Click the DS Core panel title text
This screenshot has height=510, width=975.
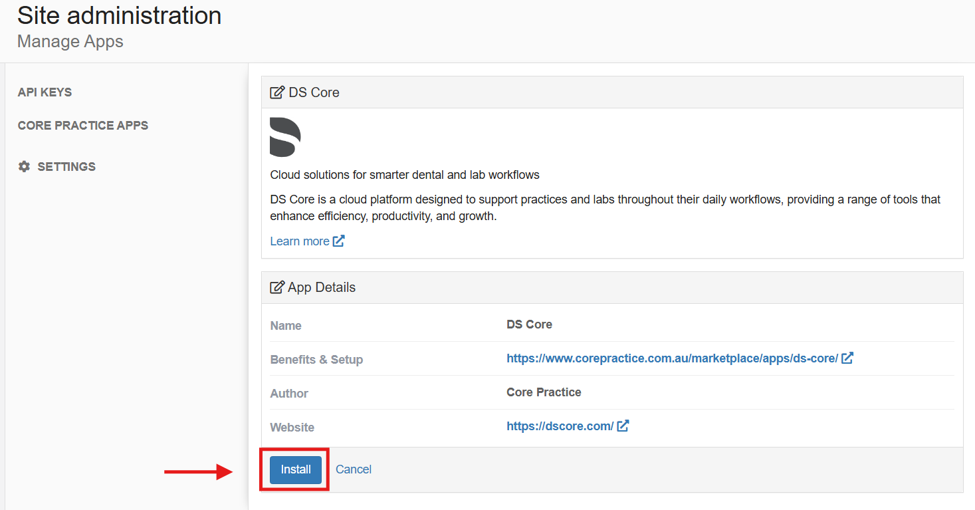tap(314, 93)
